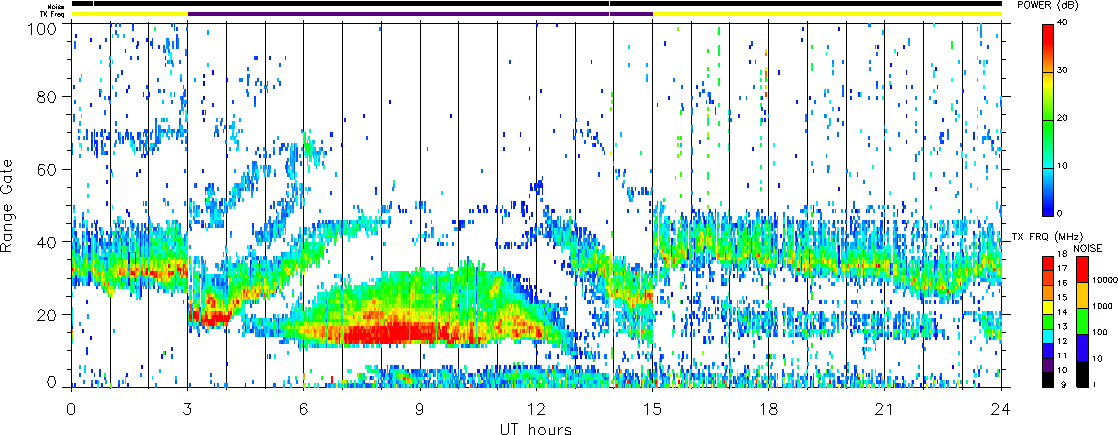Pick the orange swatch in NOISE legend
The height and width of the screenshot is (435, 1118).
click(x=1082, y=295)
